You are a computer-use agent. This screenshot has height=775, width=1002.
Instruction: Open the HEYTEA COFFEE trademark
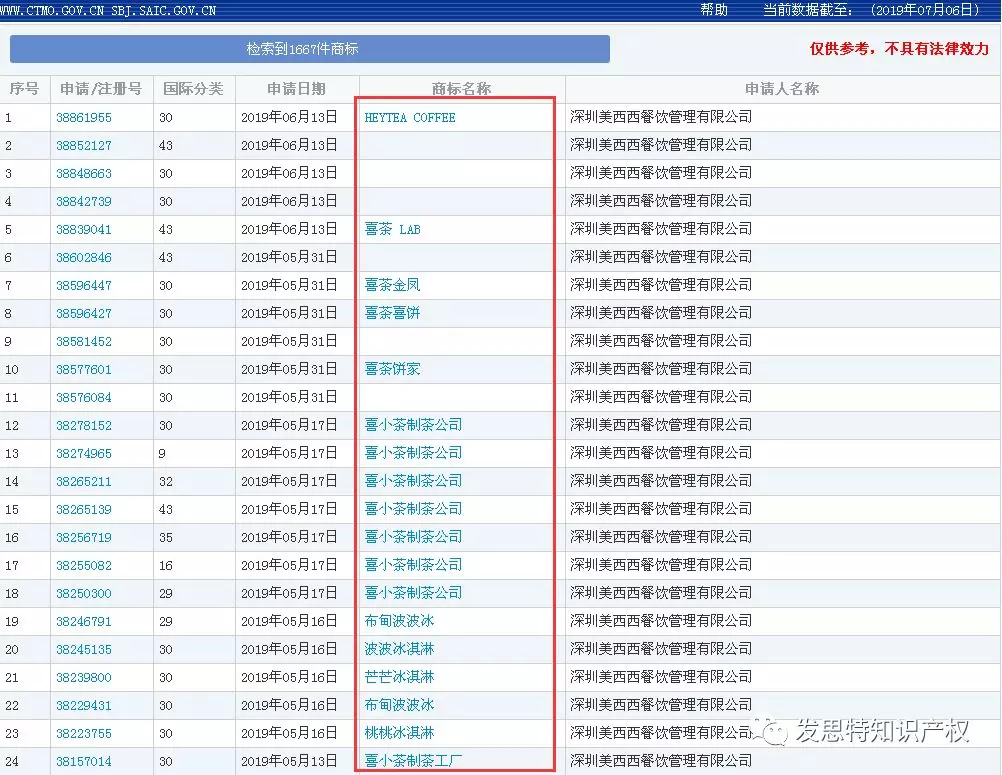(410, 118)
